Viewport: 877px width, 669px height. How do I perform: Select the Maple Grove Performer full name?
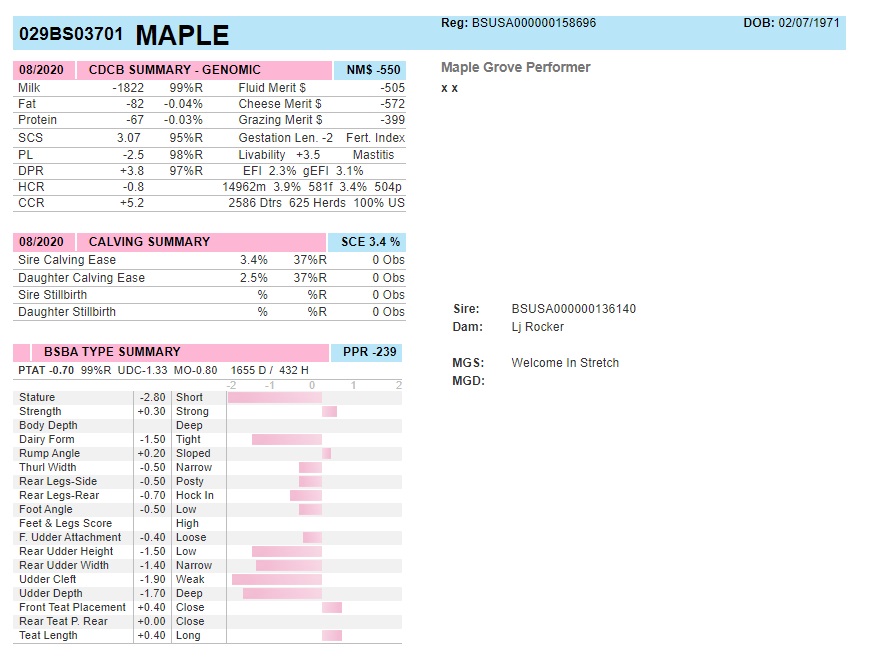(516, 68)
